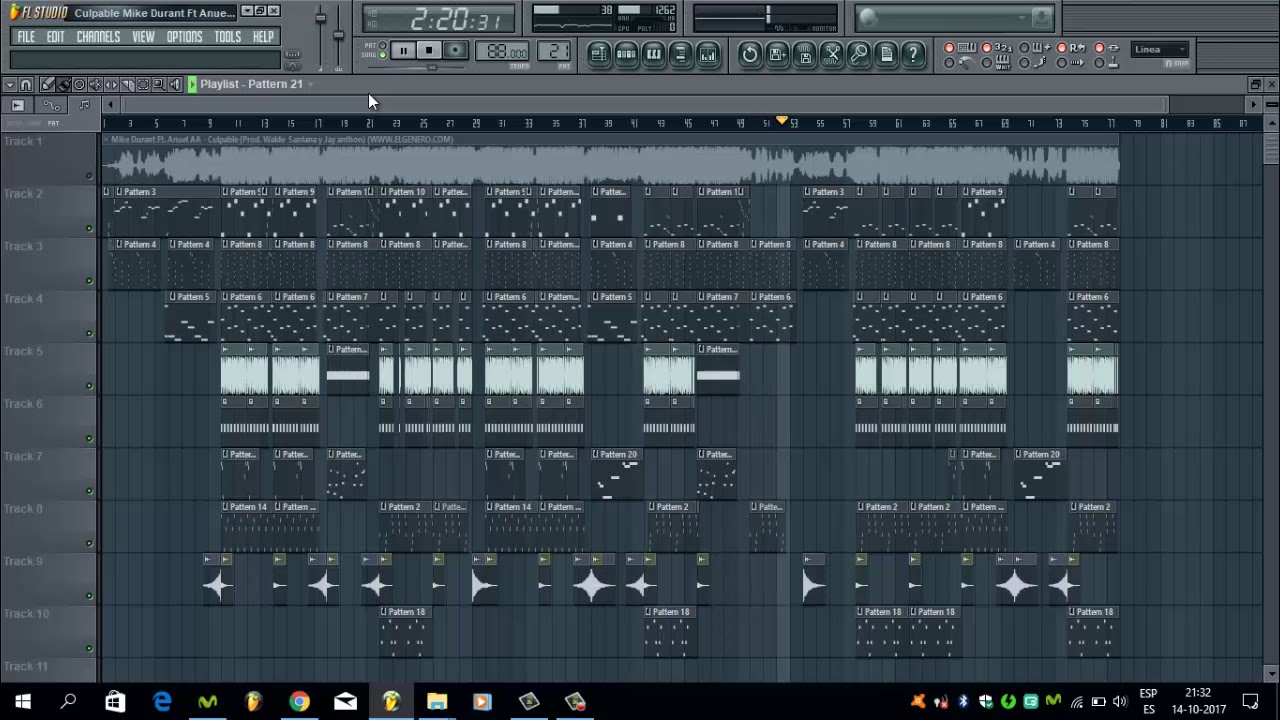Toggle typing keyboard to piano LED
This screenshot has height=720, width=1280.
[x=949, y=48]
